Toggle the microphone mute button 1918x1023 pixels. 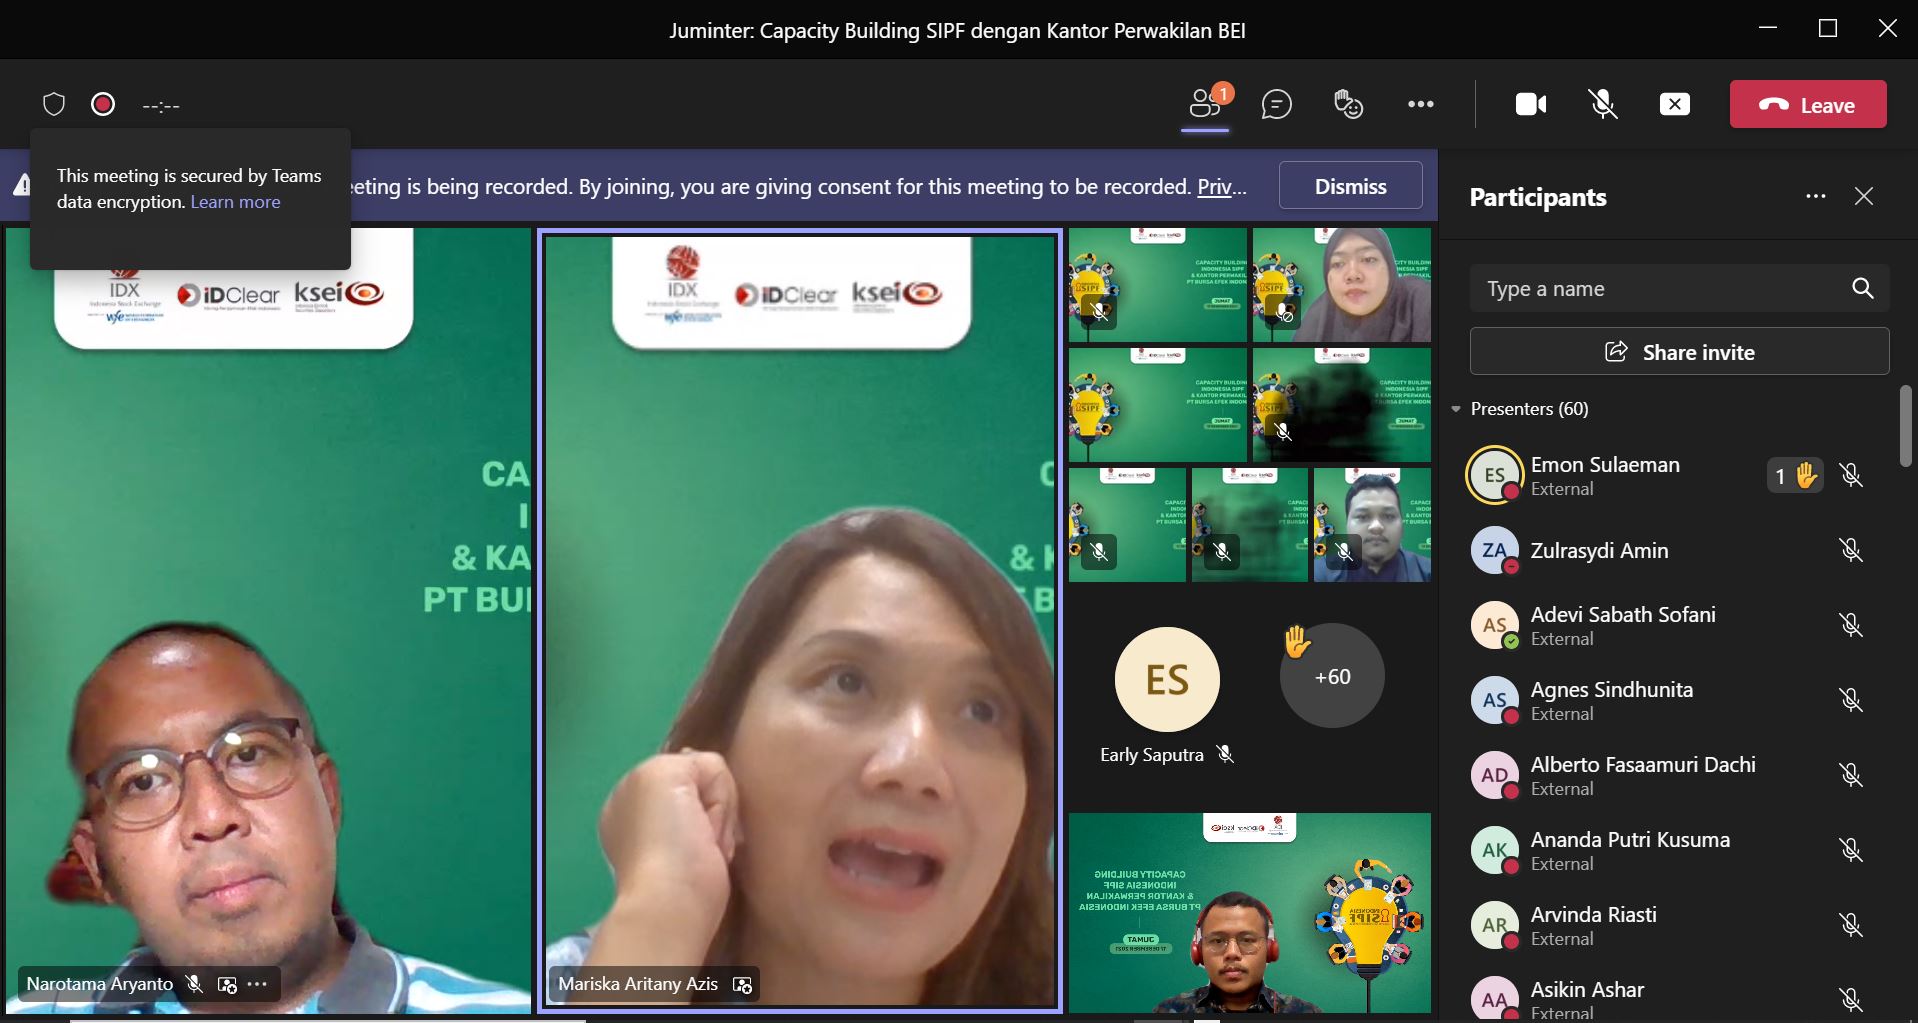(1602, 105)
